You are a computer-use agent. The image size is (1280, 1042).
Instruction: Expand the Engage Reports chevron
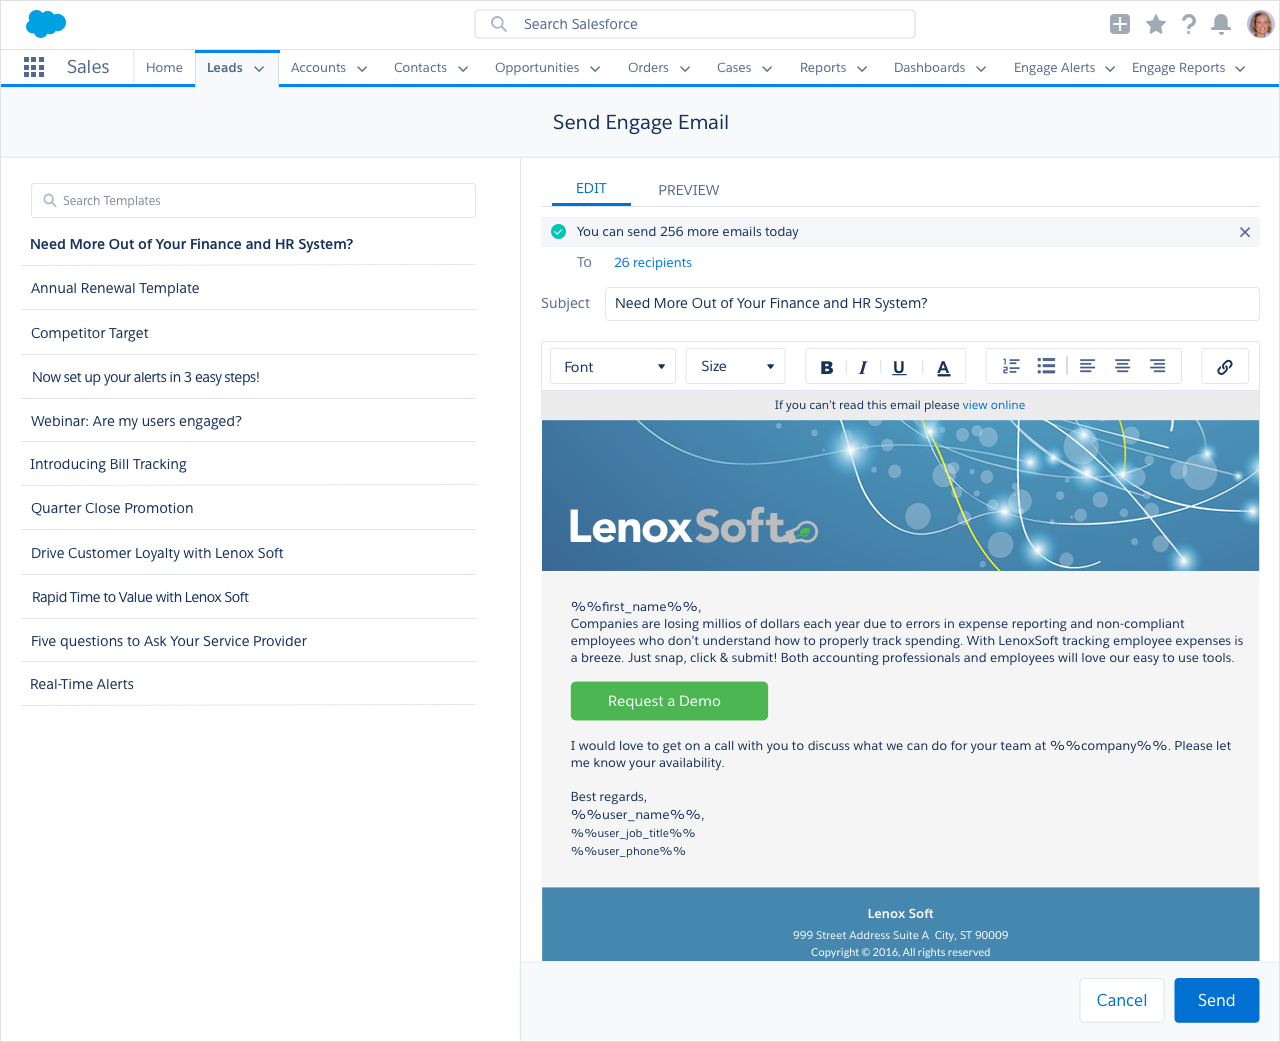coord(1240,69)
